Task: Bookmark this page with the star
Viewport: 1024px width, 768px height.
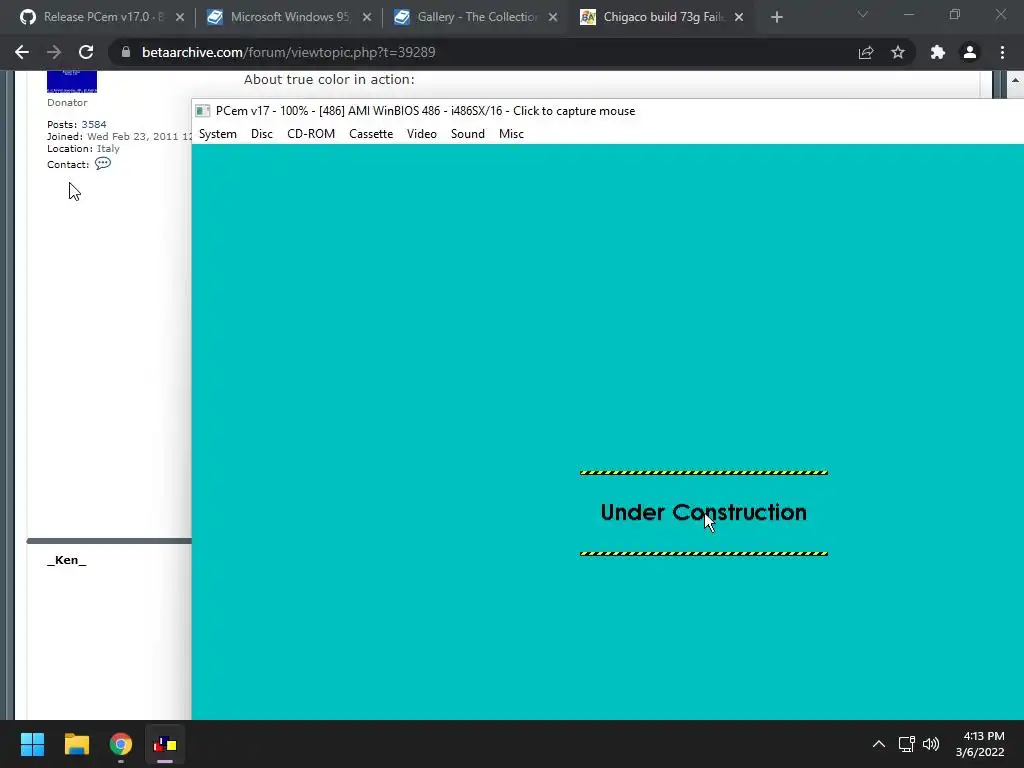Action: point(898,52)
